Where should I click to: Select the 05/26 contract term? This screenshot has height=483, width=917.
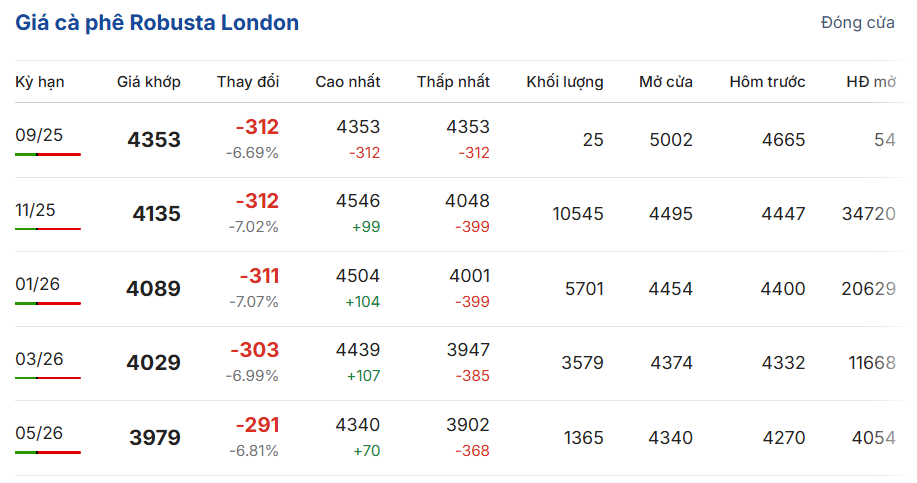[x=39, y=433]
